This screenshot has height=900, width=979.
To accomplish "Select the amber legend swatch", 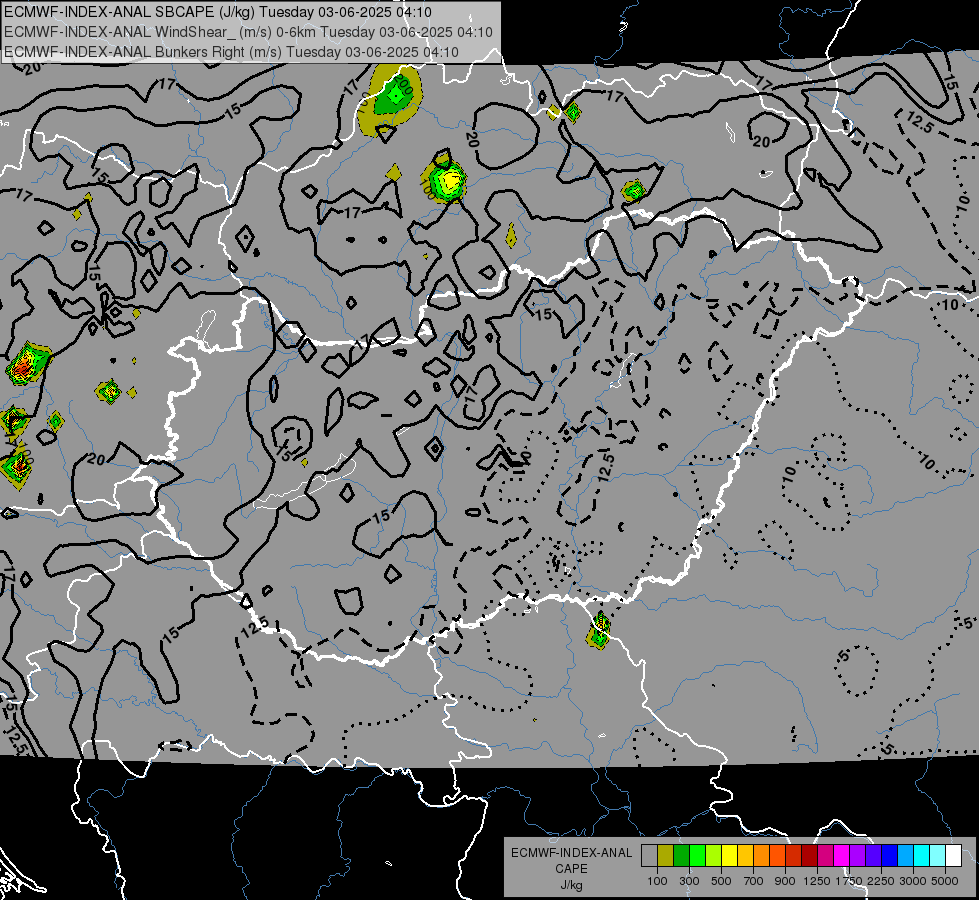I will coord(745,855).
